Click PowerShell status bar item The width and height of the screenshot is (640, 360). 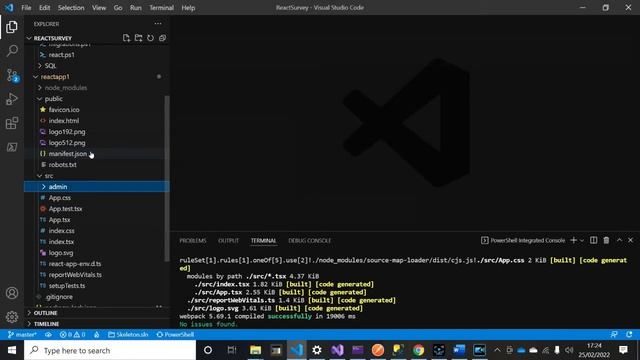[x=175, y=335]
